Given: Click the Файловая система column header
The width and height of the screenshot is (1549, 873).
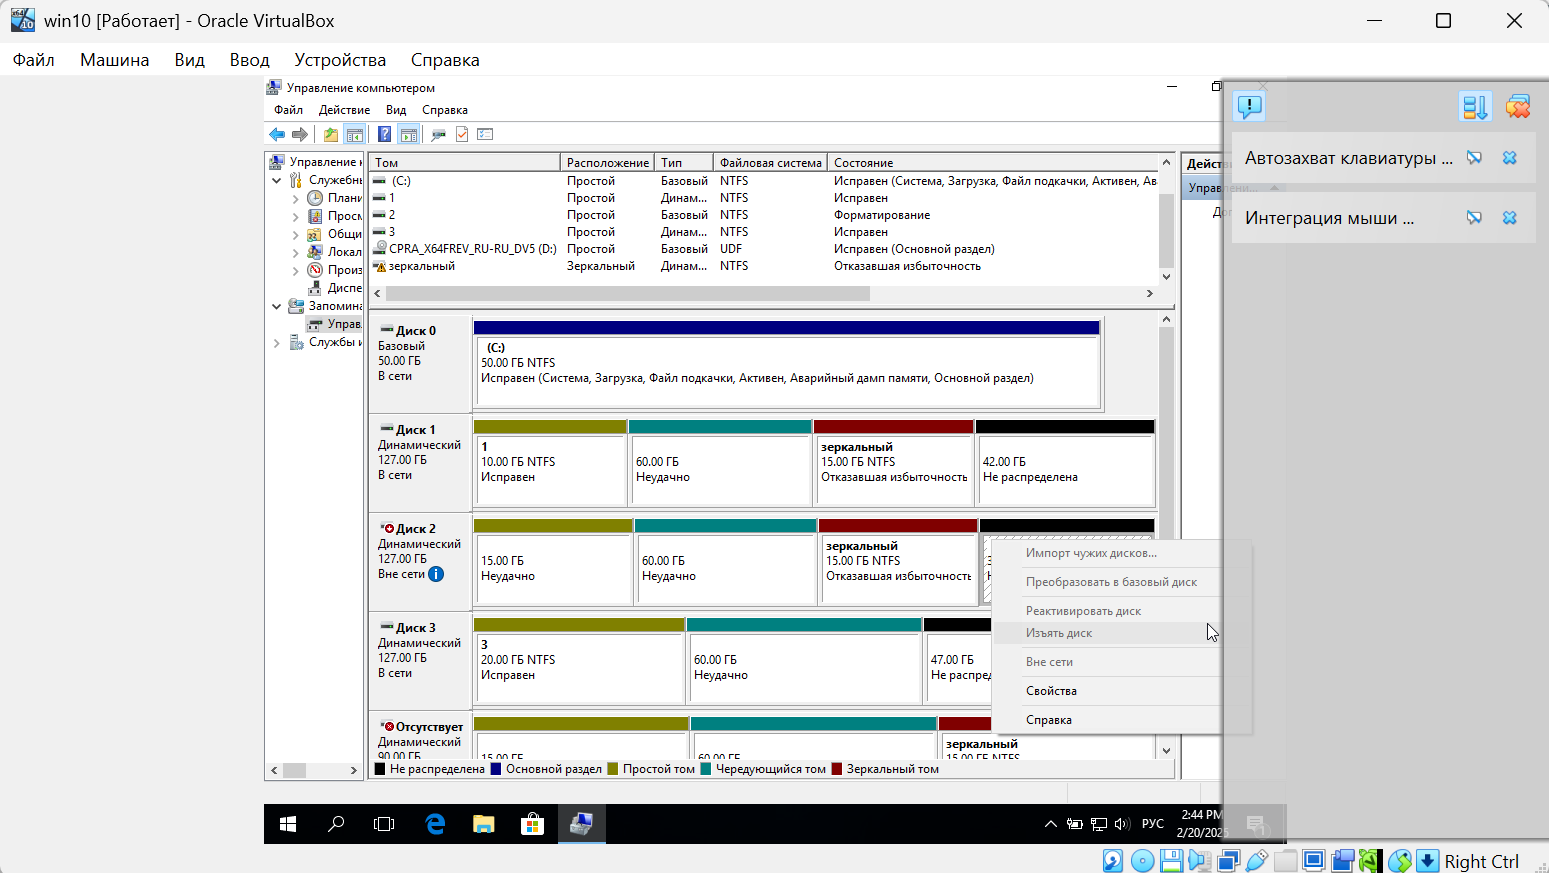Looking at the screenshot, I should pyautogui.click(x=770, y=162).
